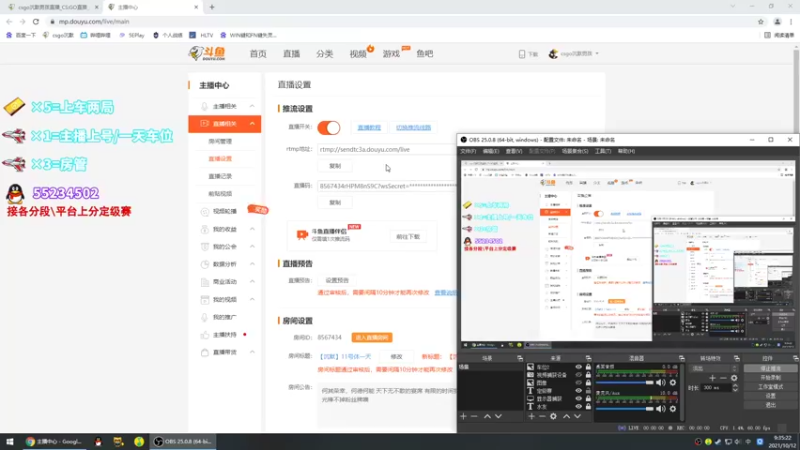Open Mic/Aux settings gear in mixer
The image size is (800, 450).
(x=673, y=409)
